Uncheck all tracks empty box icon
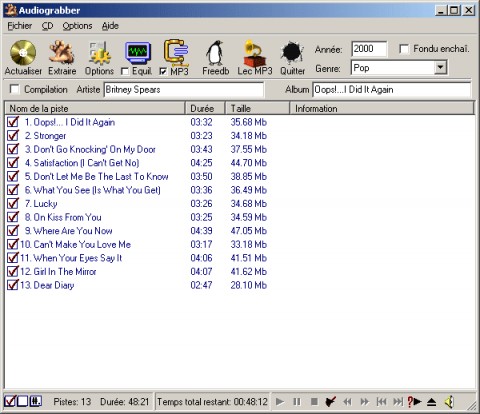This screenshot has width=480, height=414. point(22,401)
